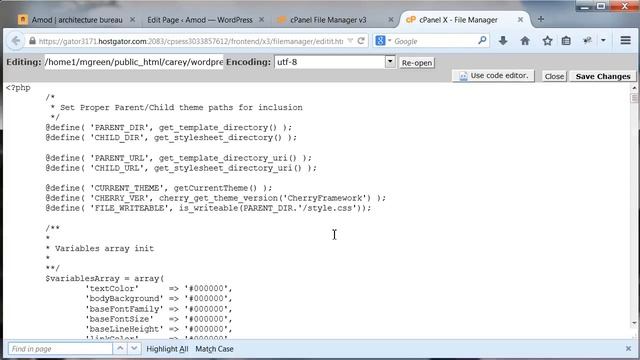Click the site security padlock icon
640x360 pixels.
click(33, 41)
